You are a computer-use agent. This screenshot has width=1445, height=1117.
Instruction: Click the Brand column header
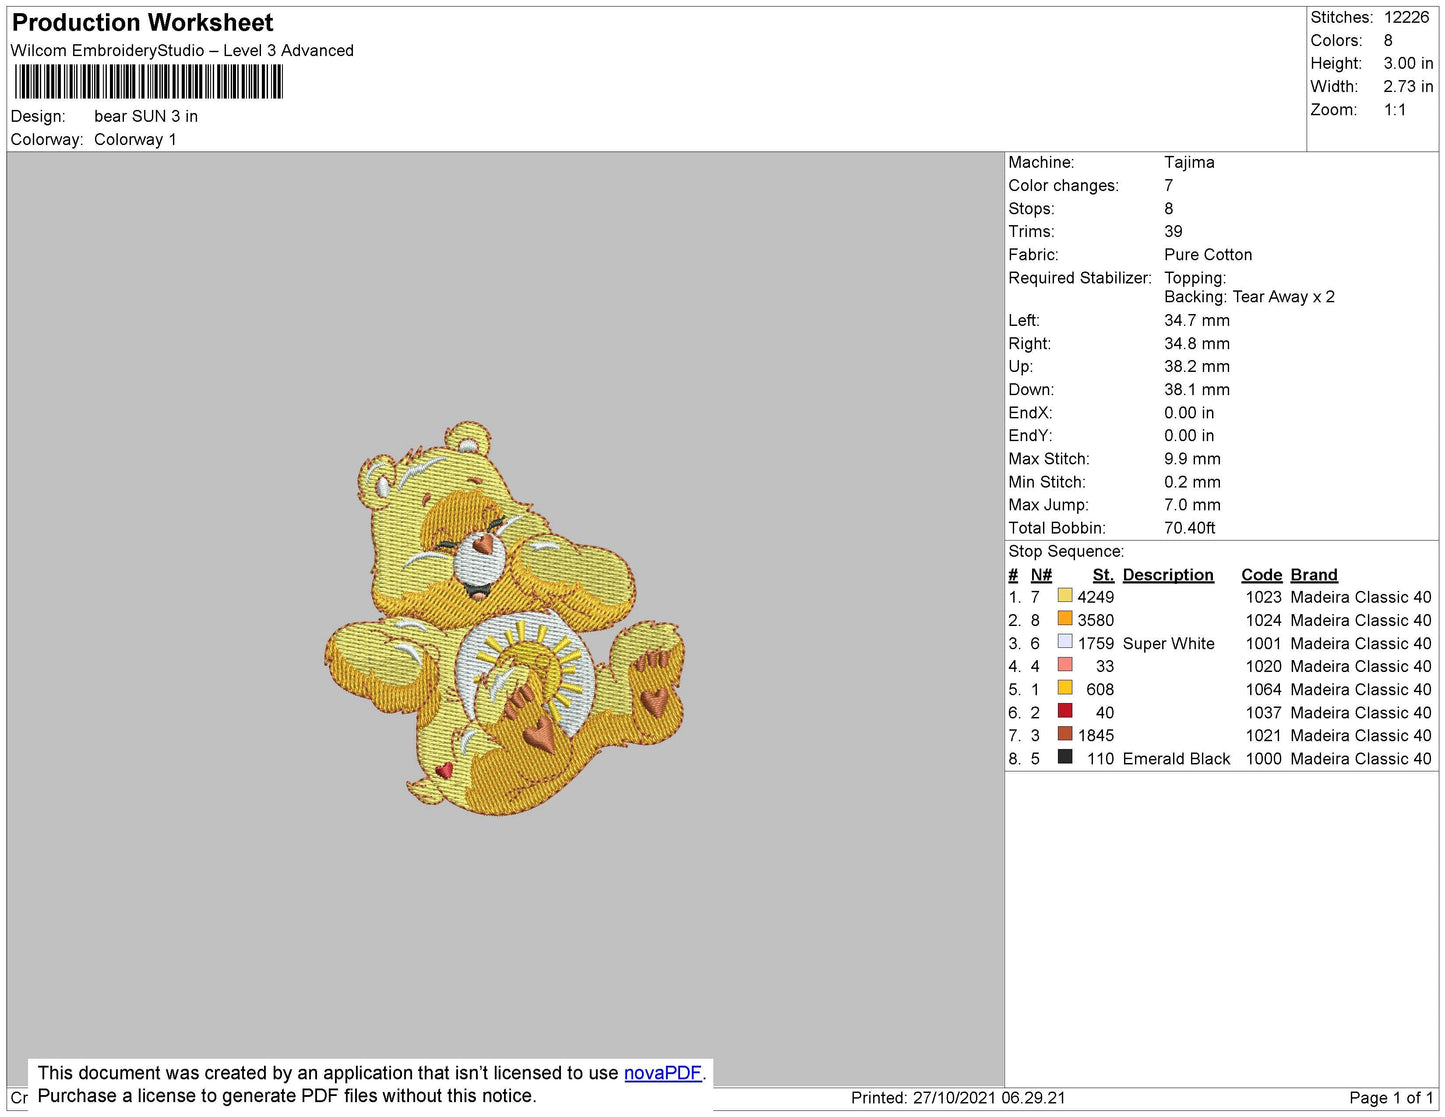(x=1314, y=575)
